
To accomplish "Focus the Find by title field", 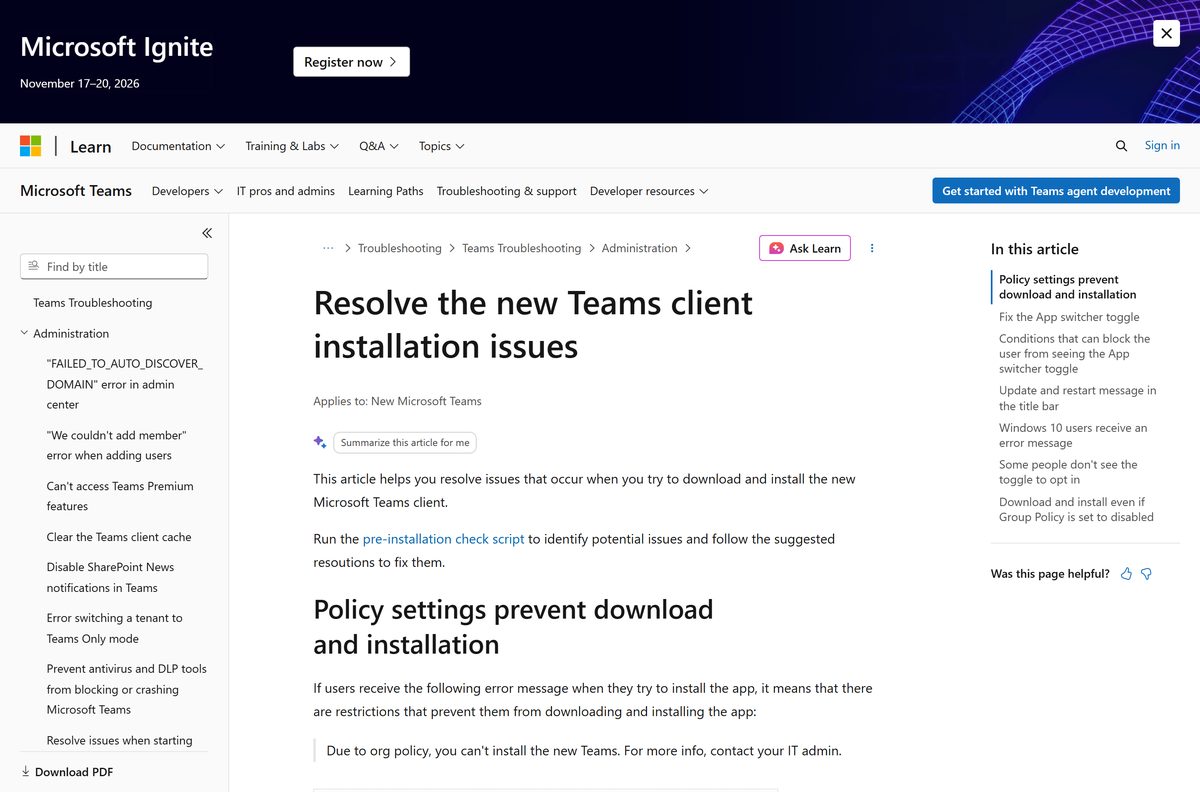I will coord(114,267).
